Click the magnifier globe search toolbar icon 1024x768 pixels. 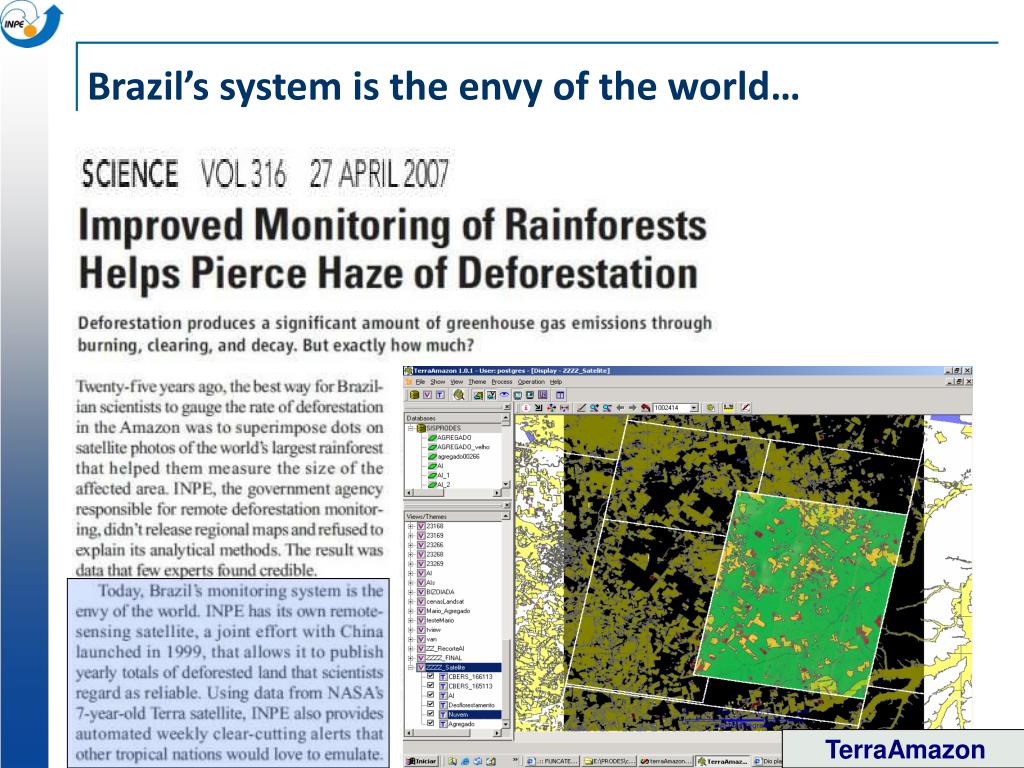[x=458, y=395]
